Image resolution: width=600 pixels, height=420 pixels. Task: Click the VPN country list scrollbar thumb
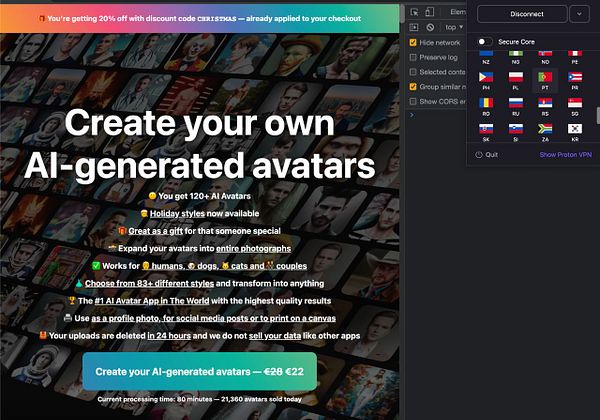598,116
